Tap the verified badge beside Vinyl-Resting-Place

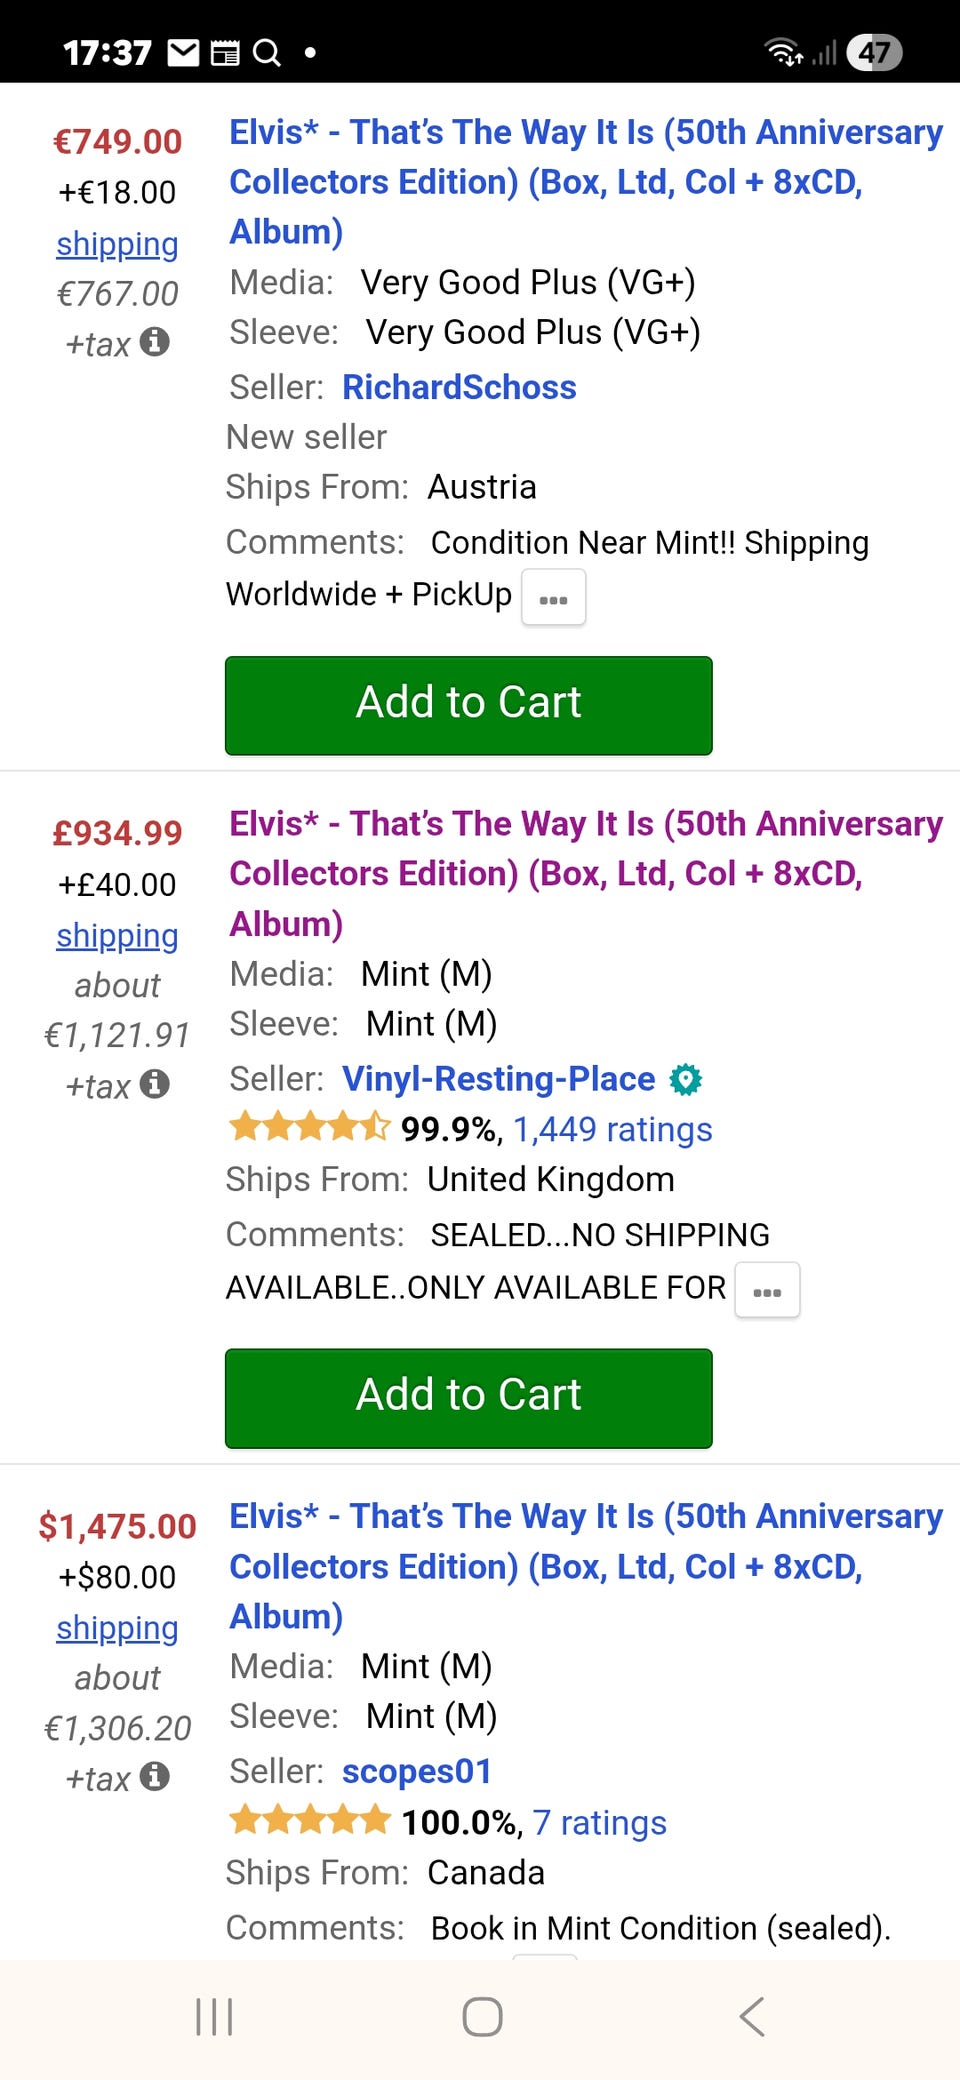[686, 1079]
